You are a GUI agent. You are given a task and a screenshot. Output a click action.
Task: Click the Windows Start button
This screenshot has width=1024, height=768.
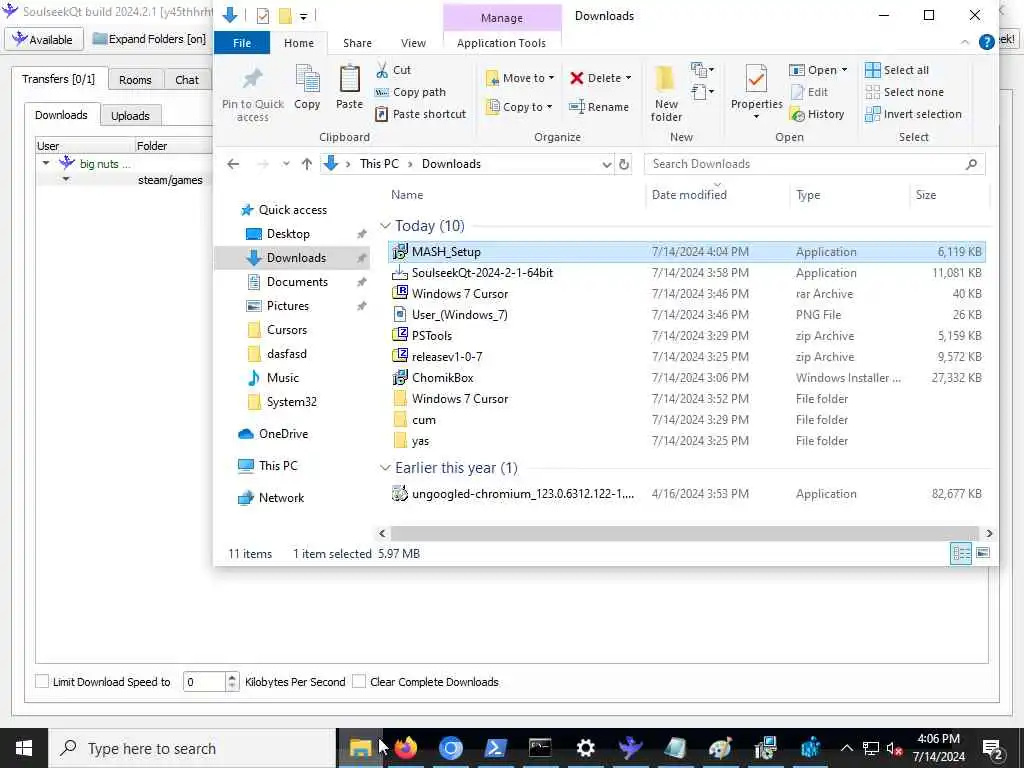tap(24, 748)
